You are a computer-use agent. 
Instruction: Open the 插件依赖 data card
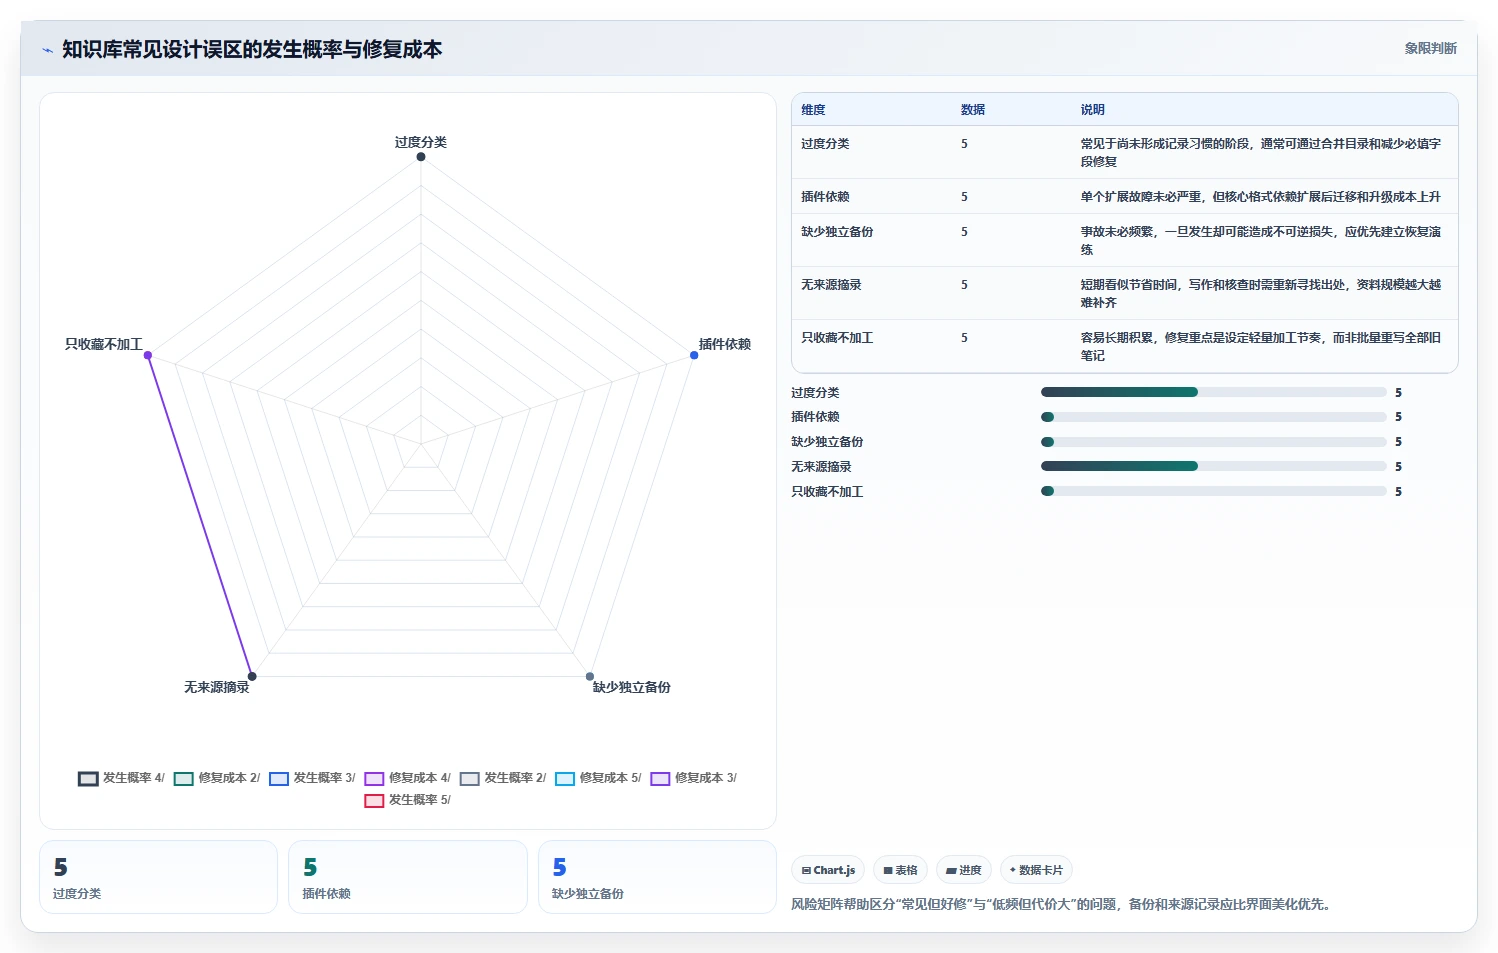pyautogui.click(x=408, y=877)
